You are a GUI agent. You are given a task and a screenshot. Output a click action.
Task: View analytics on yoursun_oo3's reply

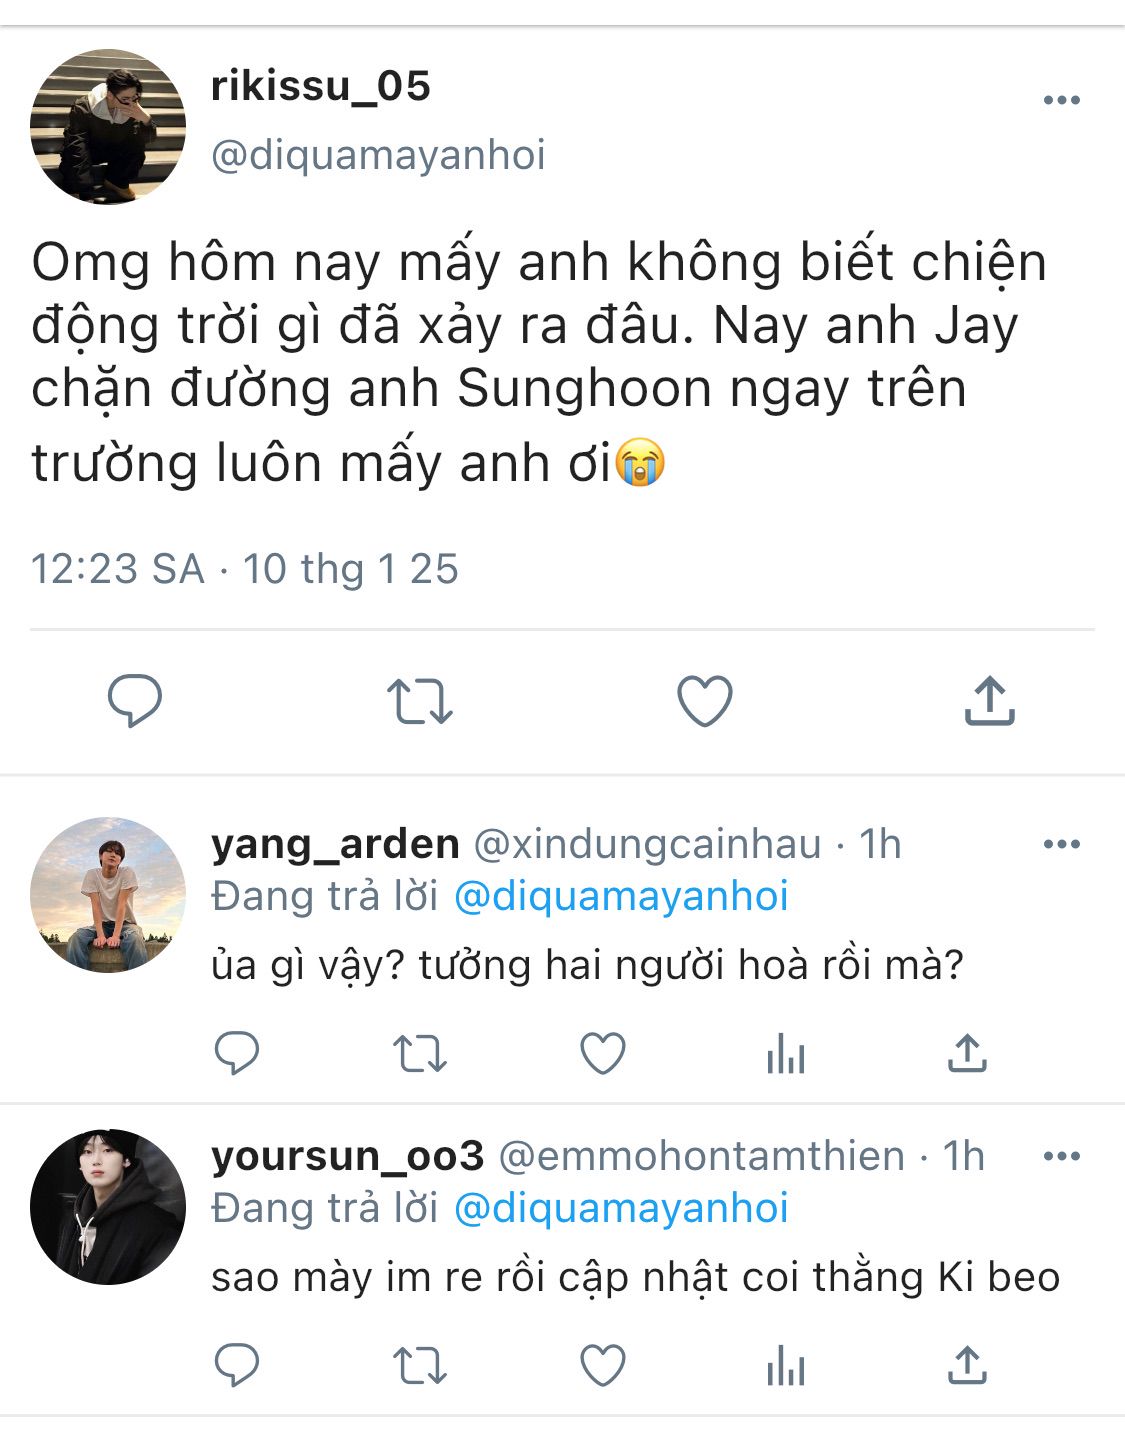click(x=786, y=1366)
